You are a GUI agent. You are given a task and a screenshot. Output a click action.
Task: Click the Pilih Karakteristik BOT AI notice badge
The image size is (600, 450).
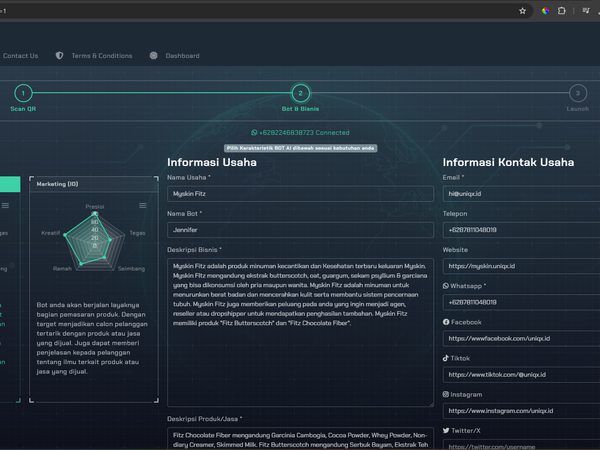click(300, 148)
